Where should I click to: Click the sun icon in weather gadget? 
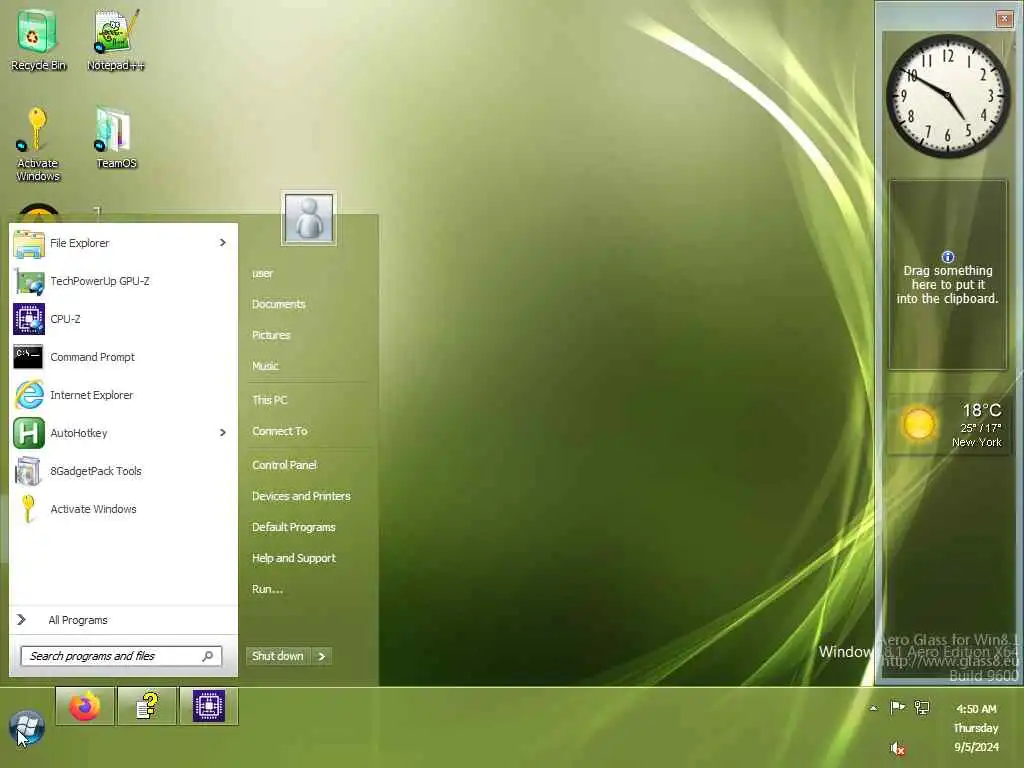(918, 424)
